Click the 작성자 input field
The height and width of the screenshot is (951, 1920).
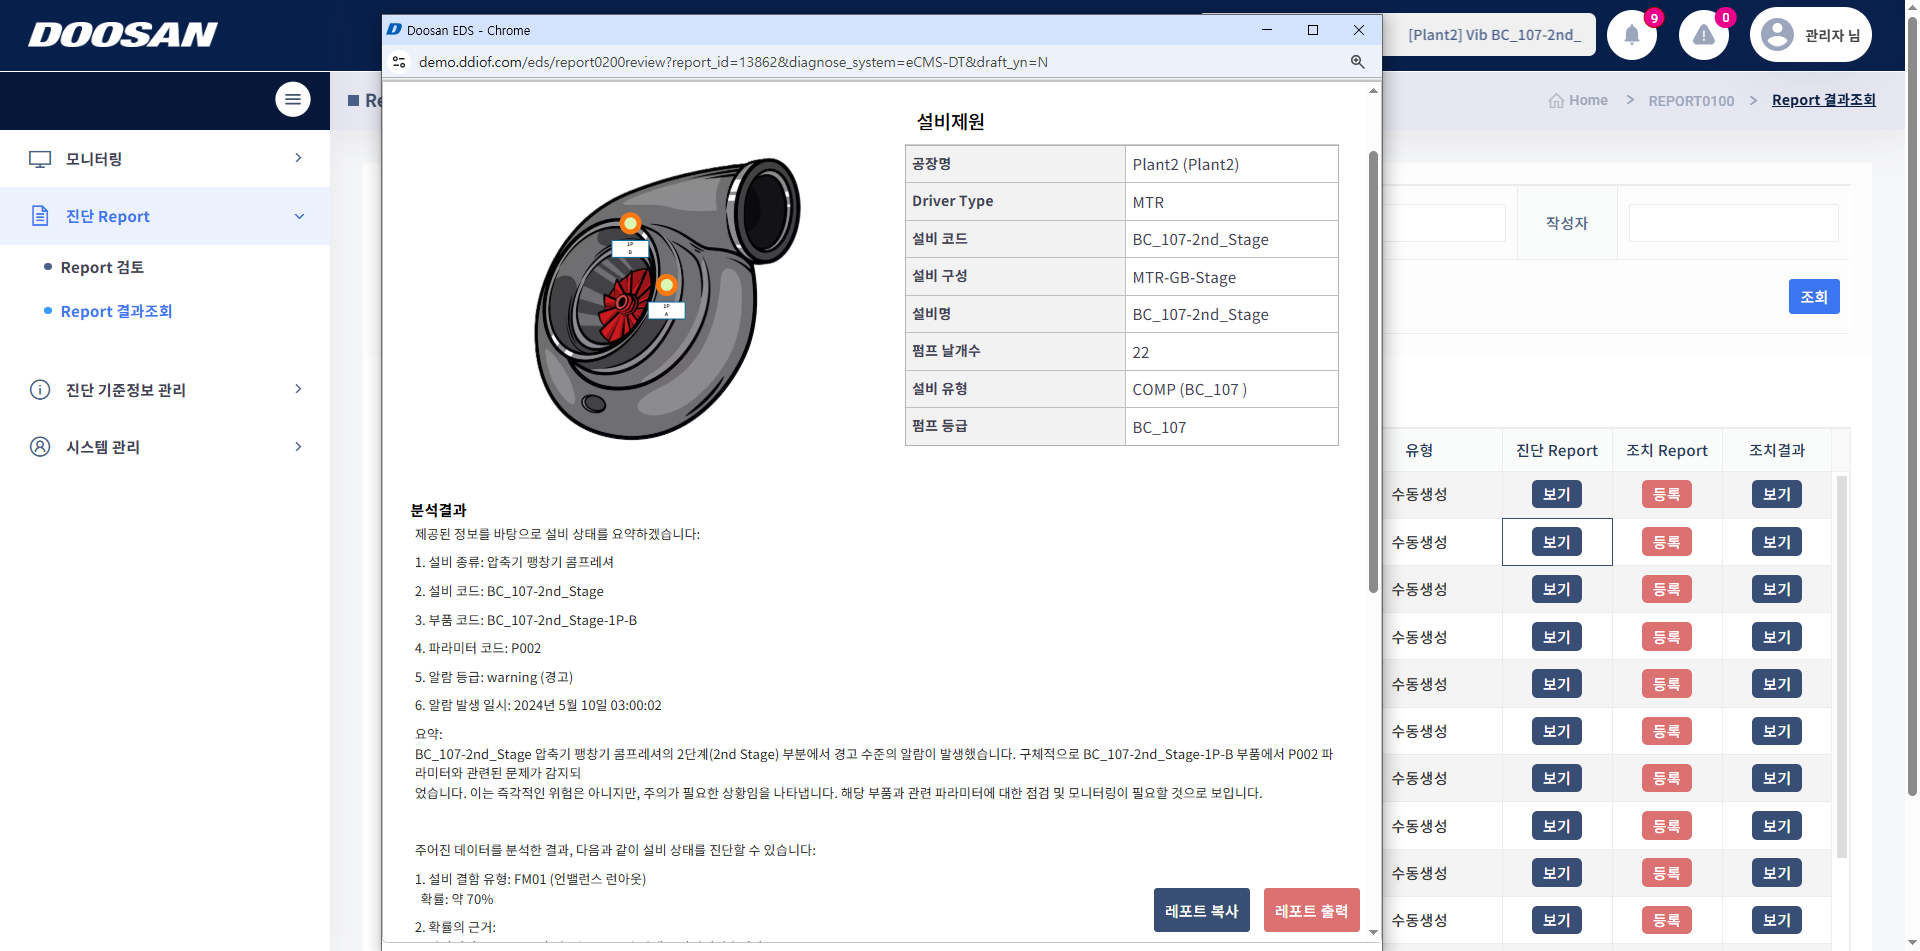tap(1733, 223)
